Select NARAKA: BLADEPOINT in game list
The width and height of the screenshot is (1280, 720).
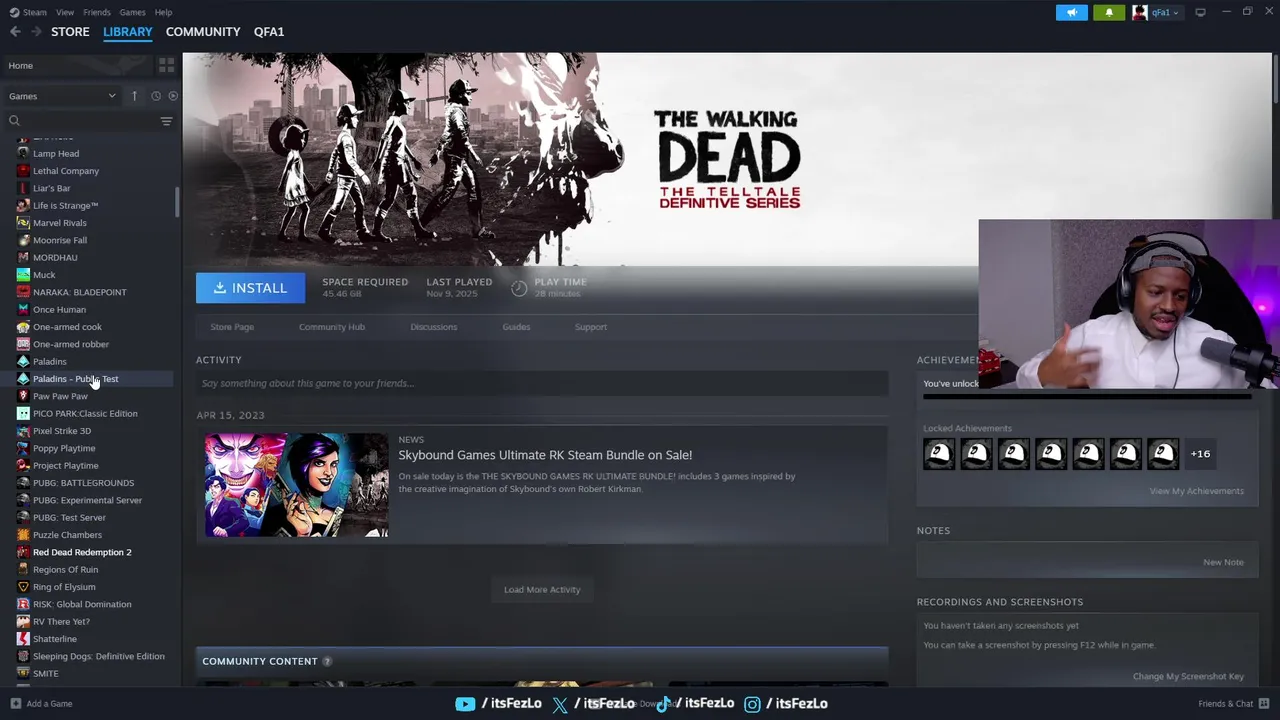(80, 292)
